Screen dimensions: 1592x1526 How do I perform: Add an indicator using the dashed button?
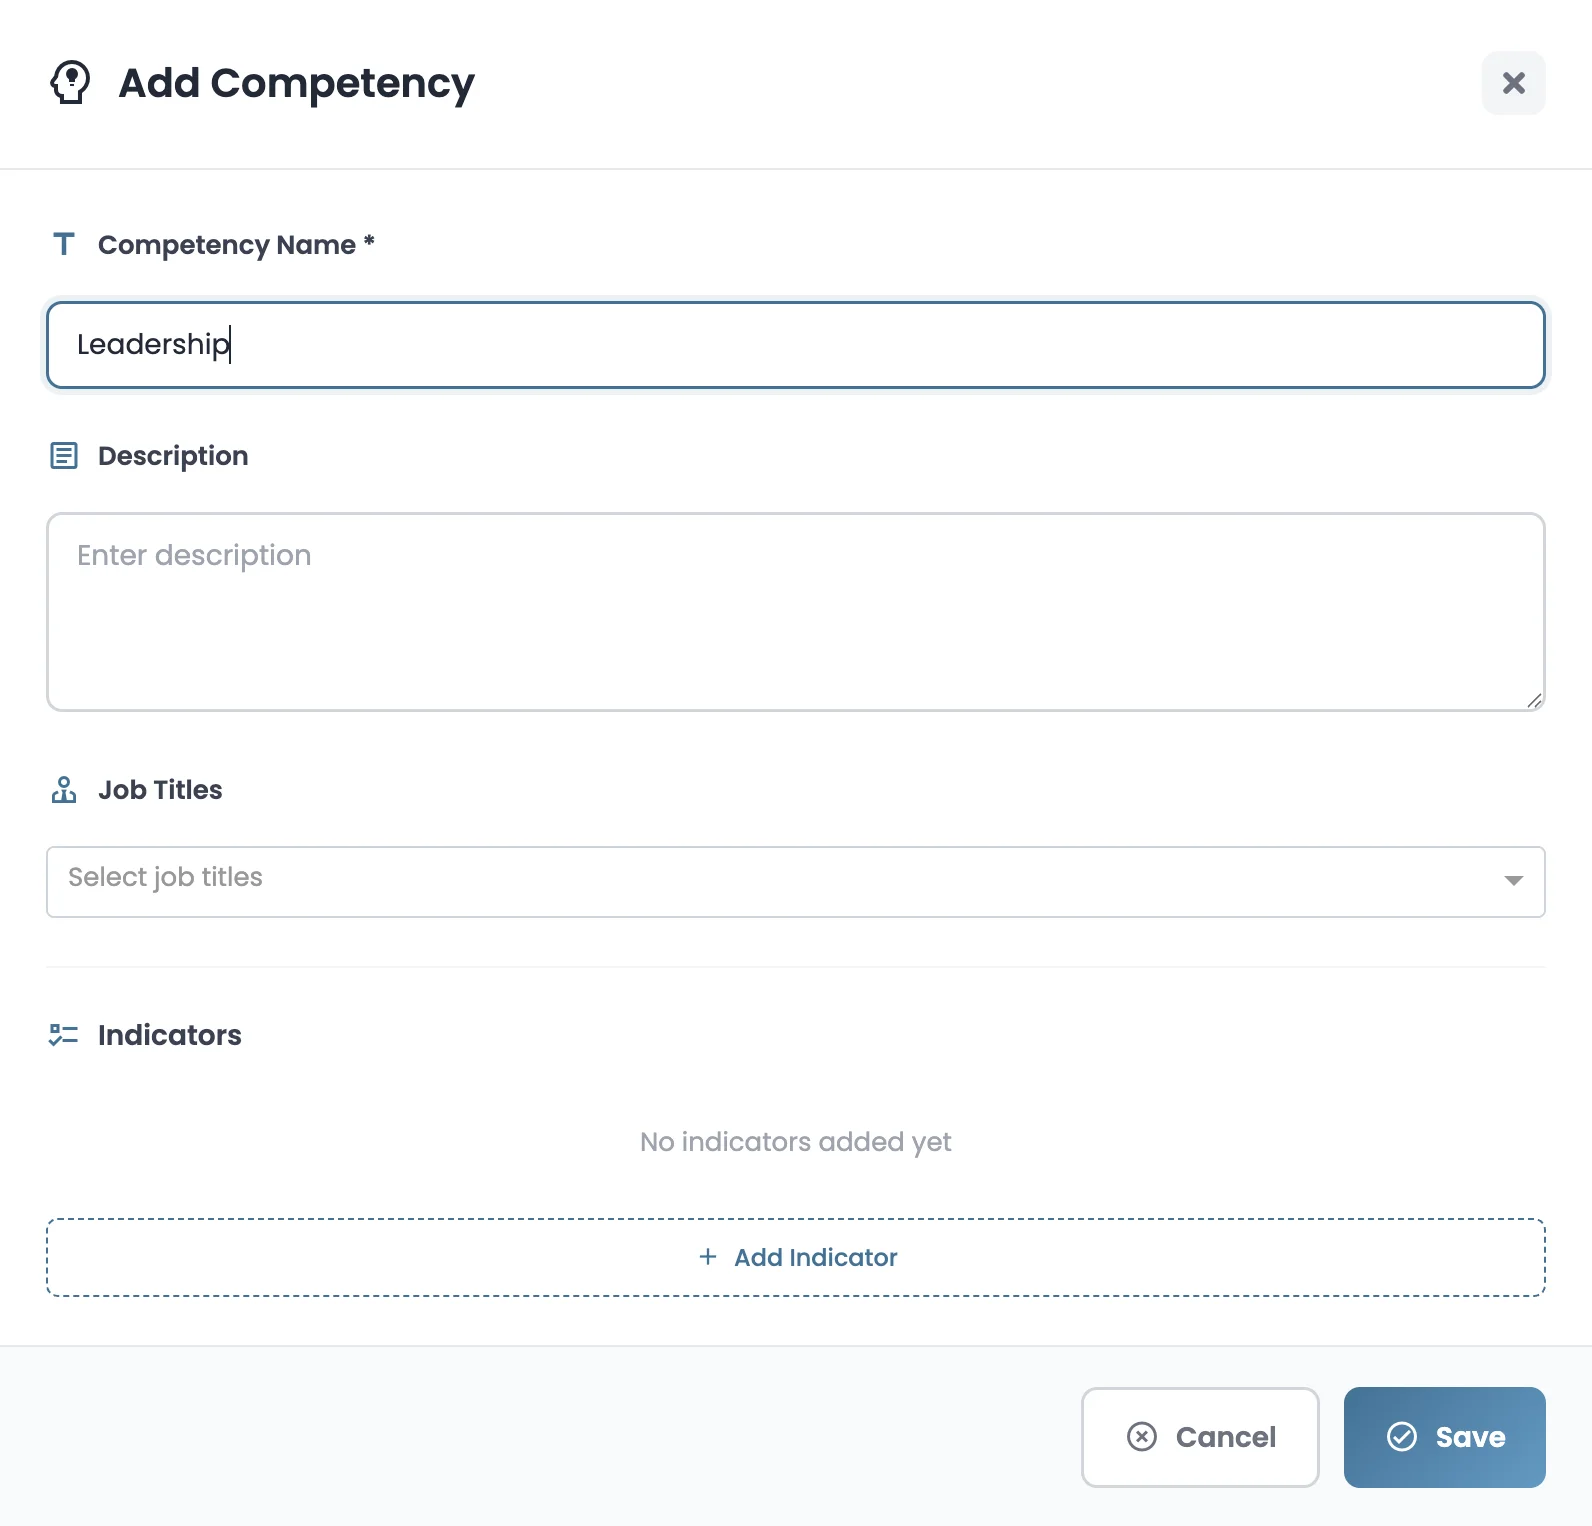pyautogui.click(x=795, y=1256)
